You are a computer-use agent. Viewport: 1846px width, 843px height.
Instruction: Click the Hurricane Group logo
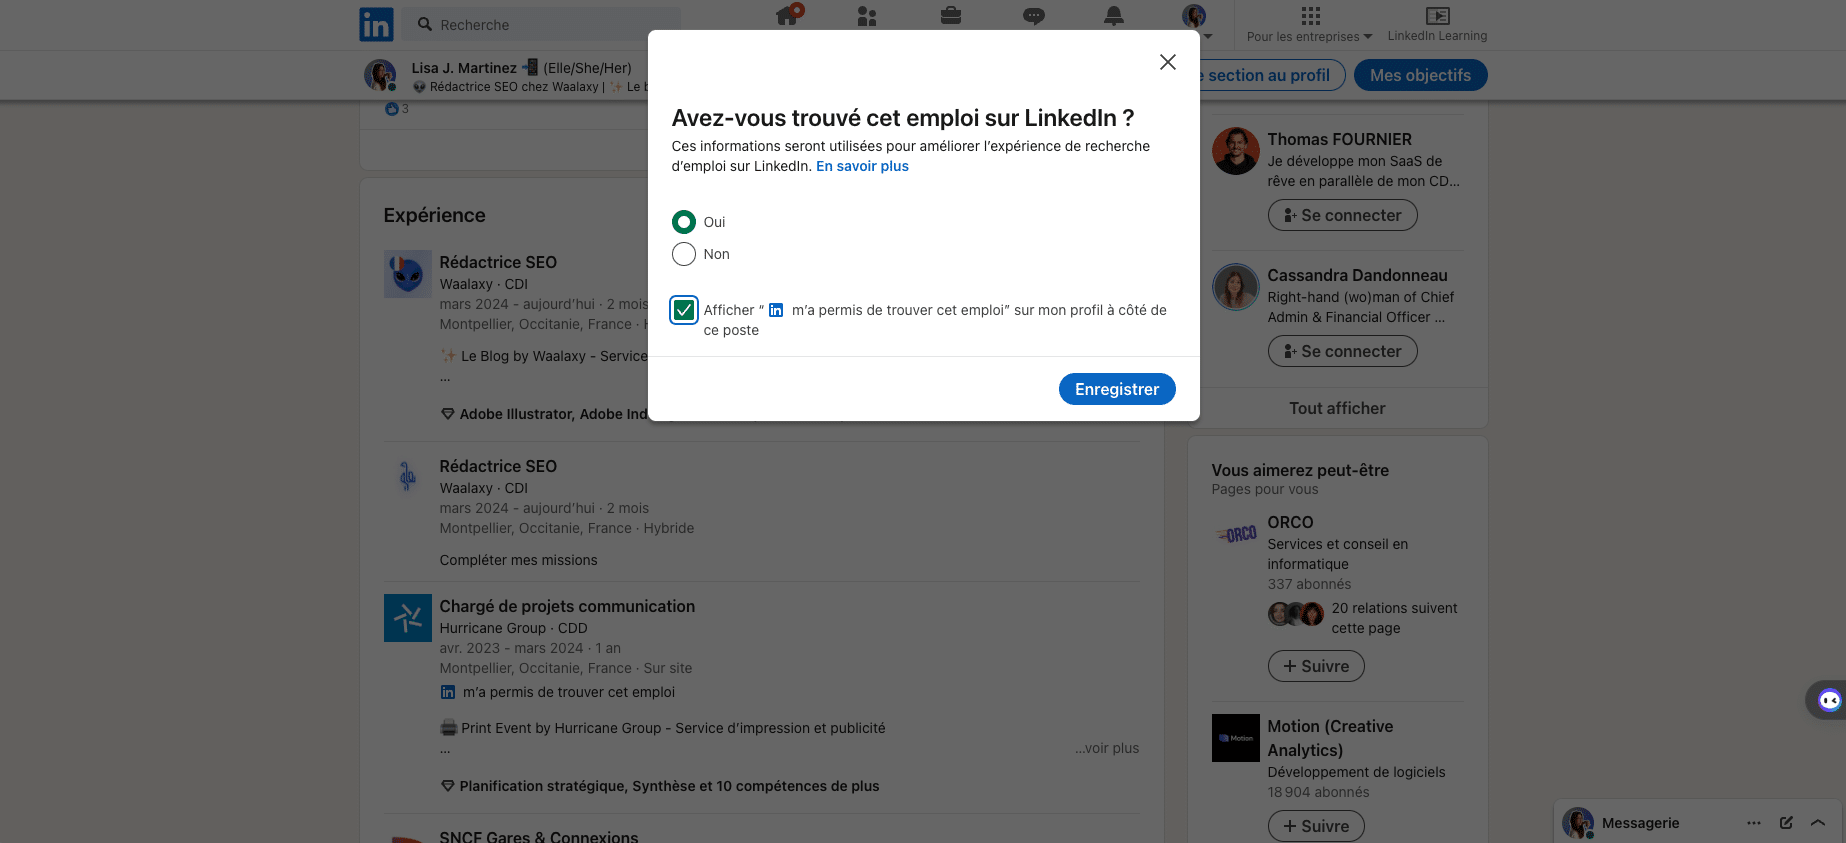408,618
